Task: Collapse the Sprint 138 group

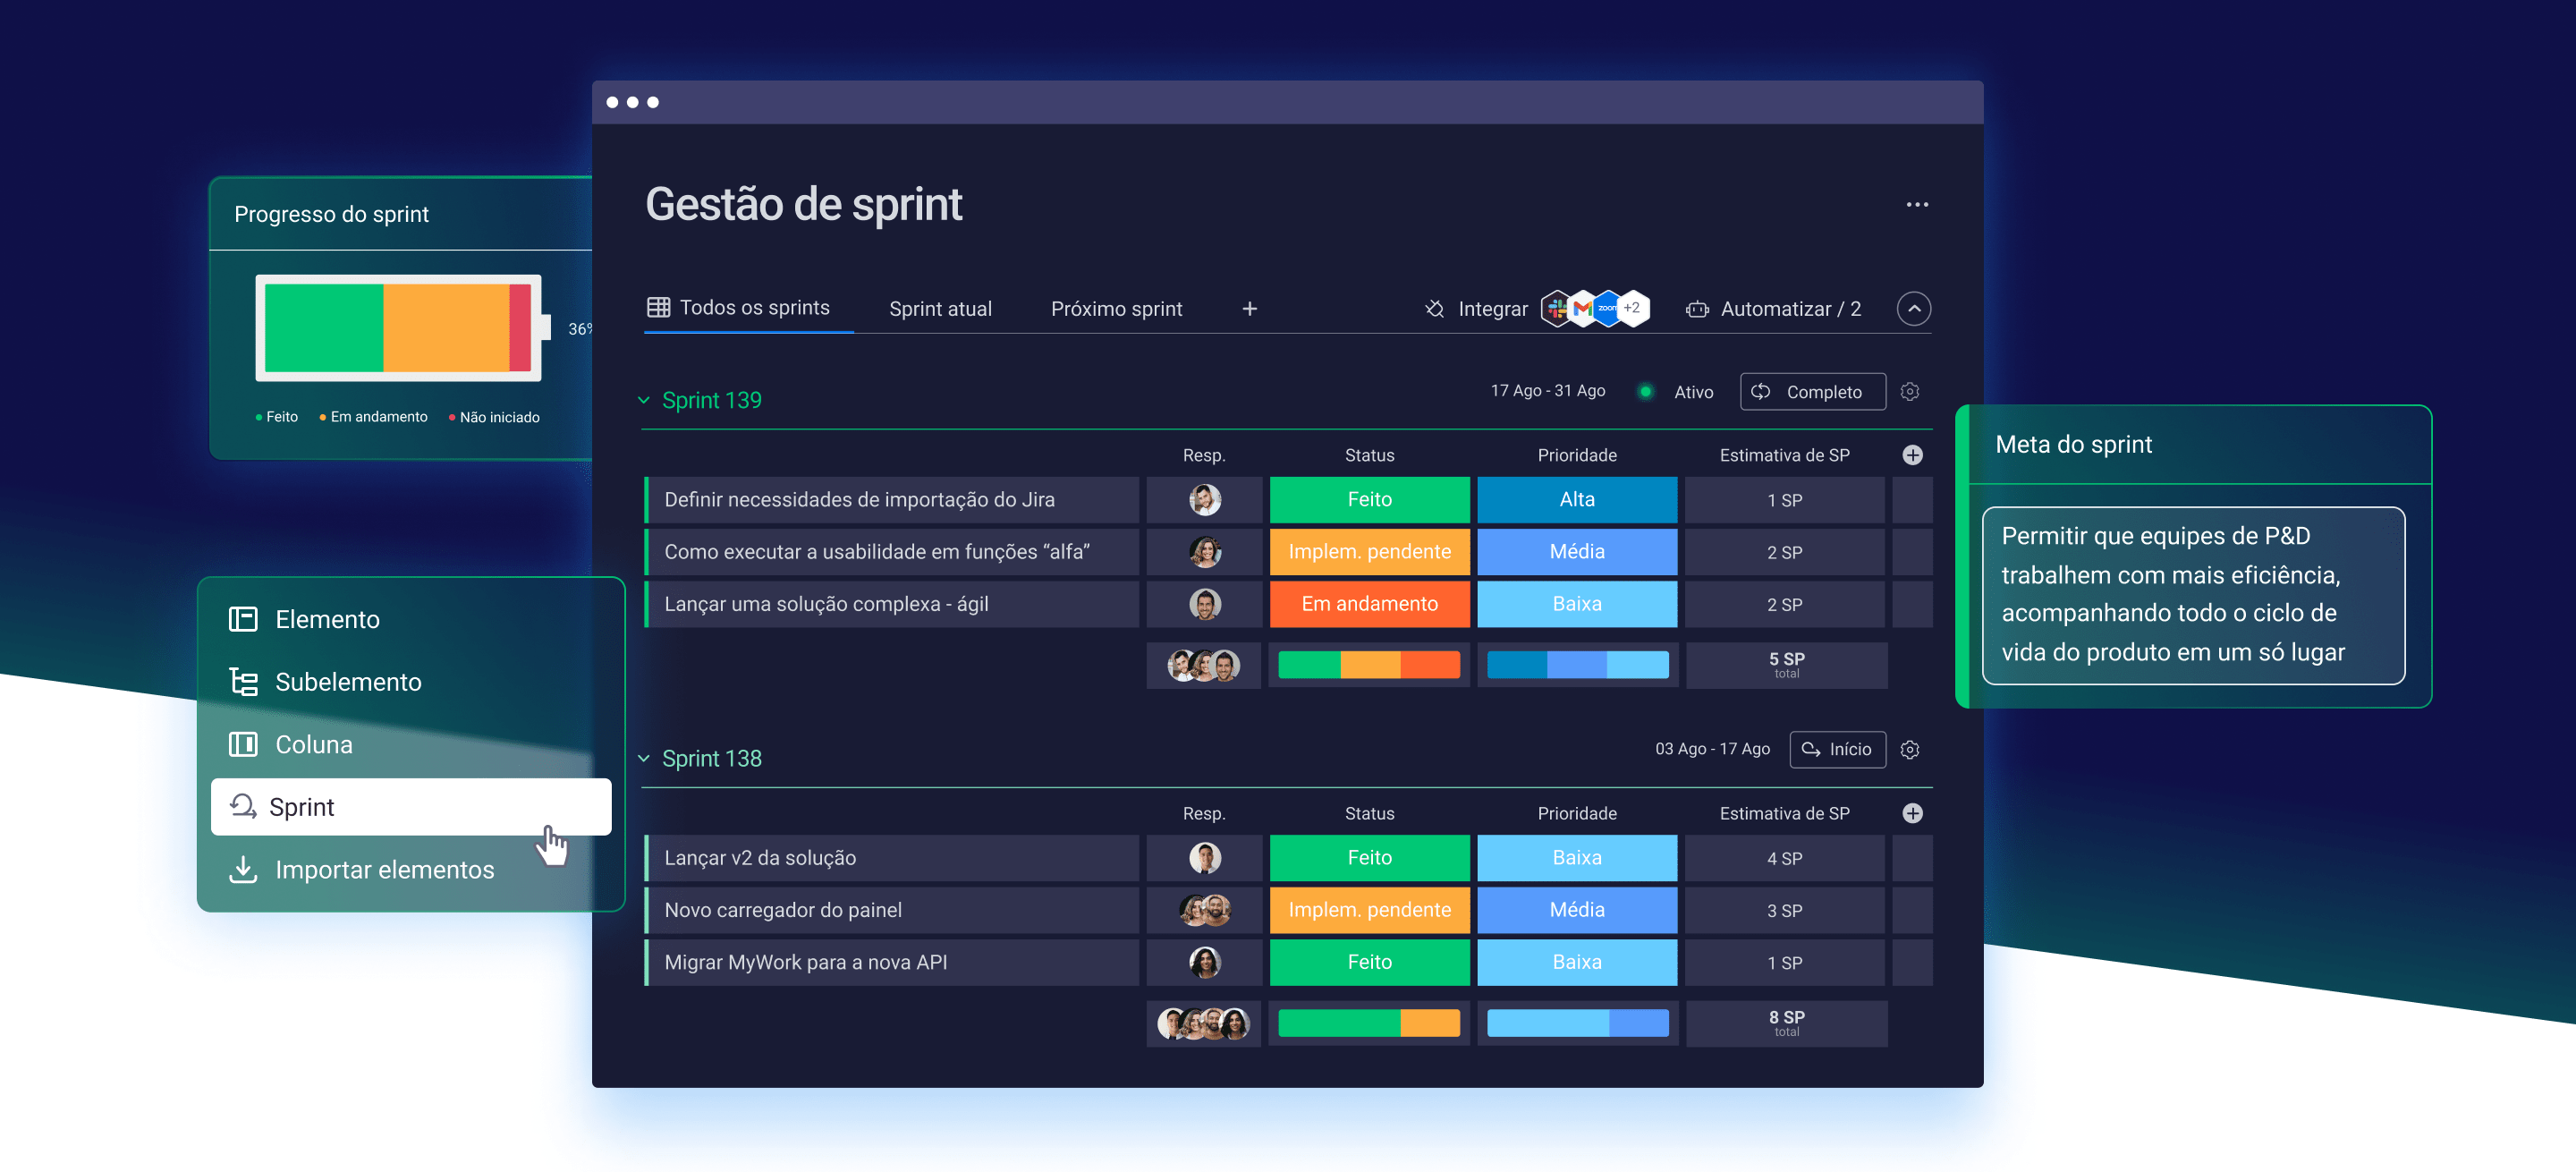Action: (644, 759)
